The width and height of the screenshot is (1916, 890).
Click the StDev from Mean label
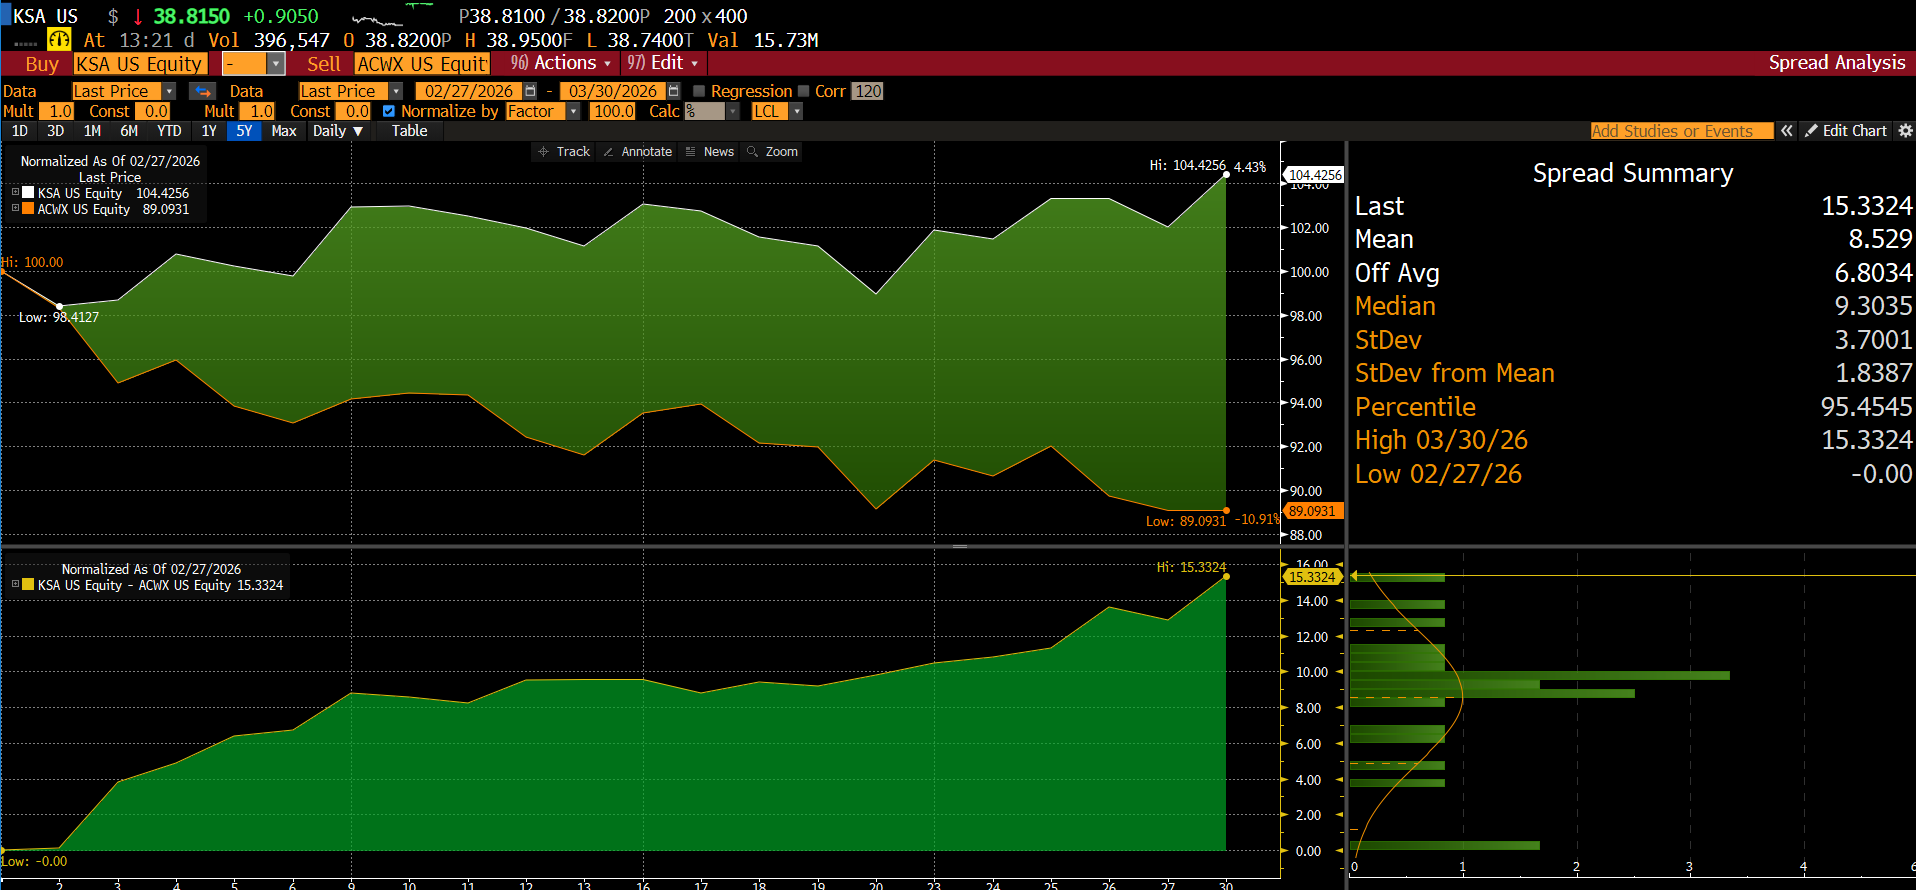tap(1455, 373)
